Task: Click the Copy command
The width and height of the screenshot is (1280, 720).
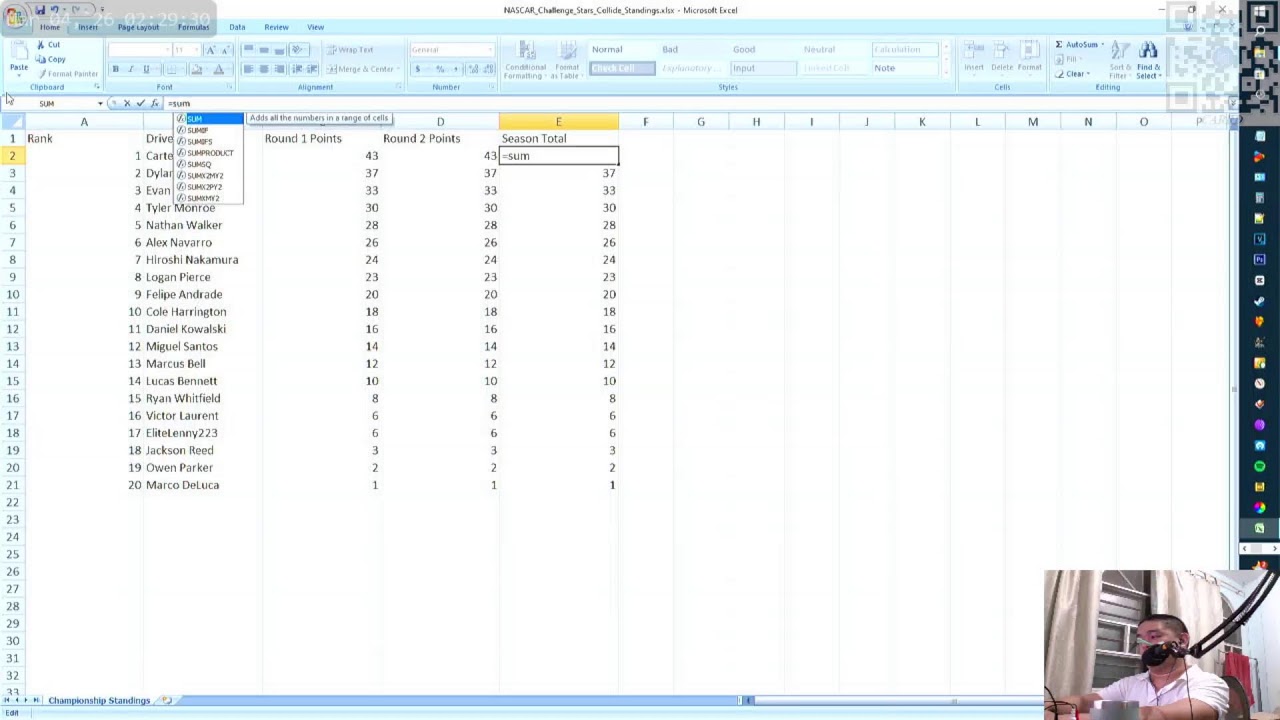Action: tap(51, 59)
